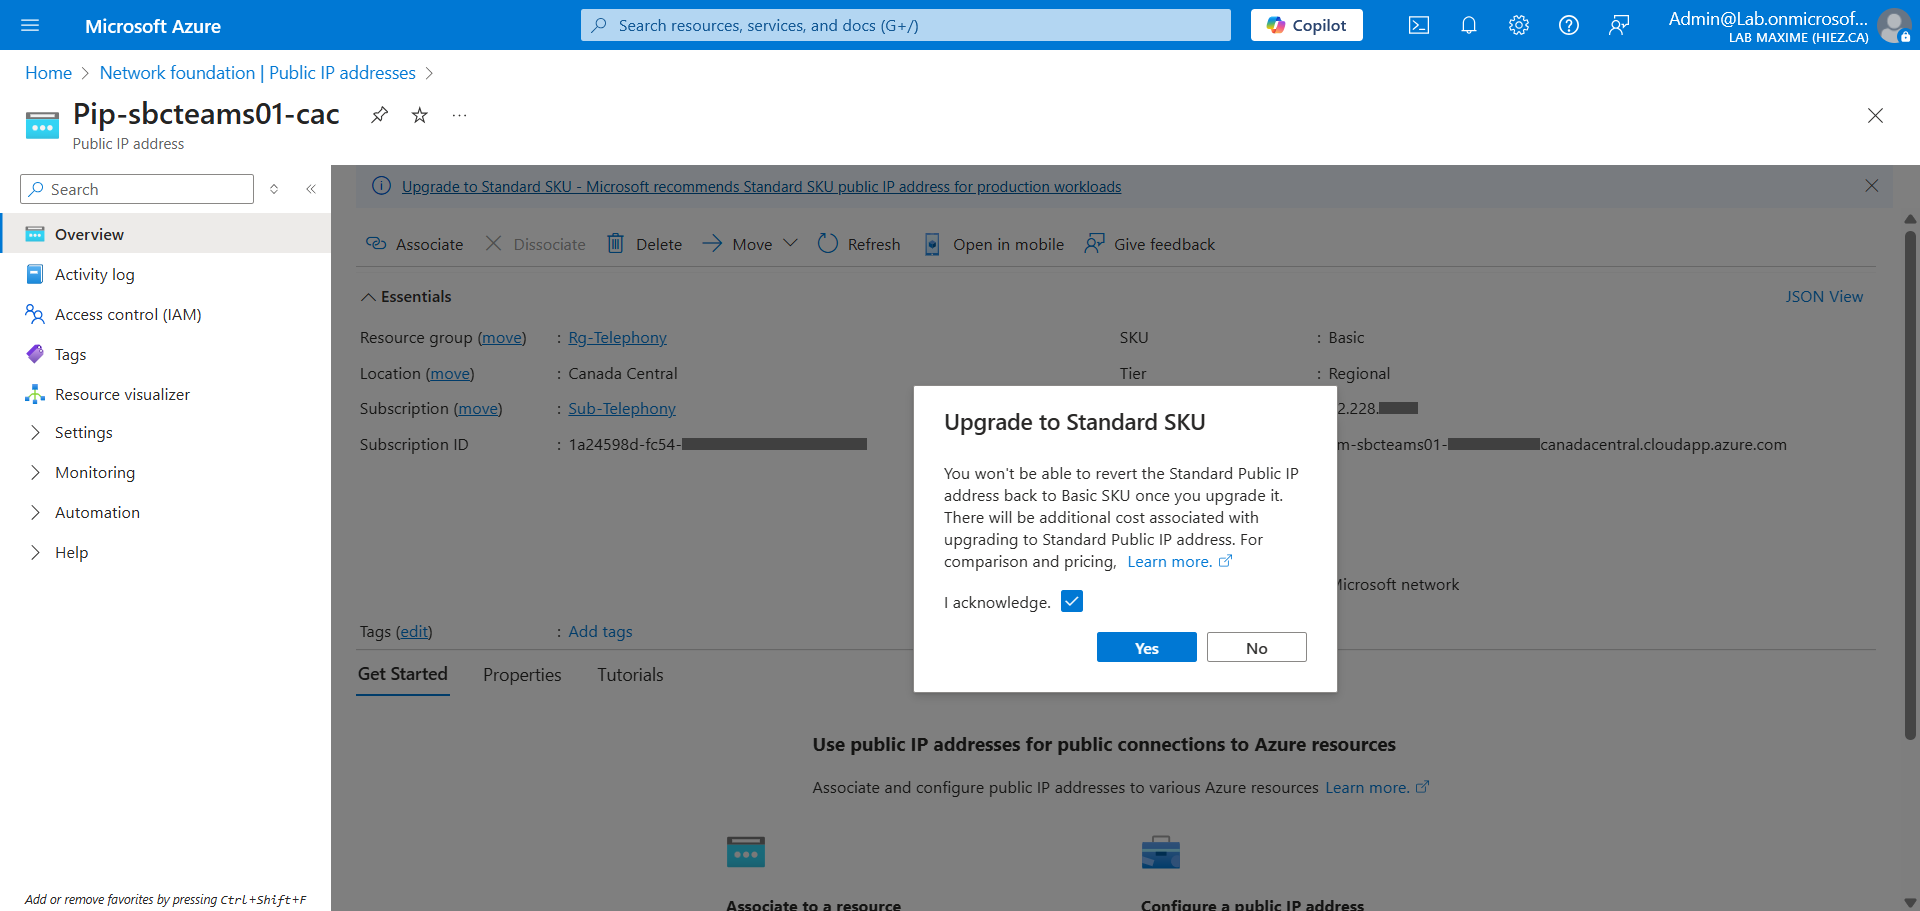Expand the Monitoring section
The width and height of the screenshot is (1920, 911).
click(94, 473)
